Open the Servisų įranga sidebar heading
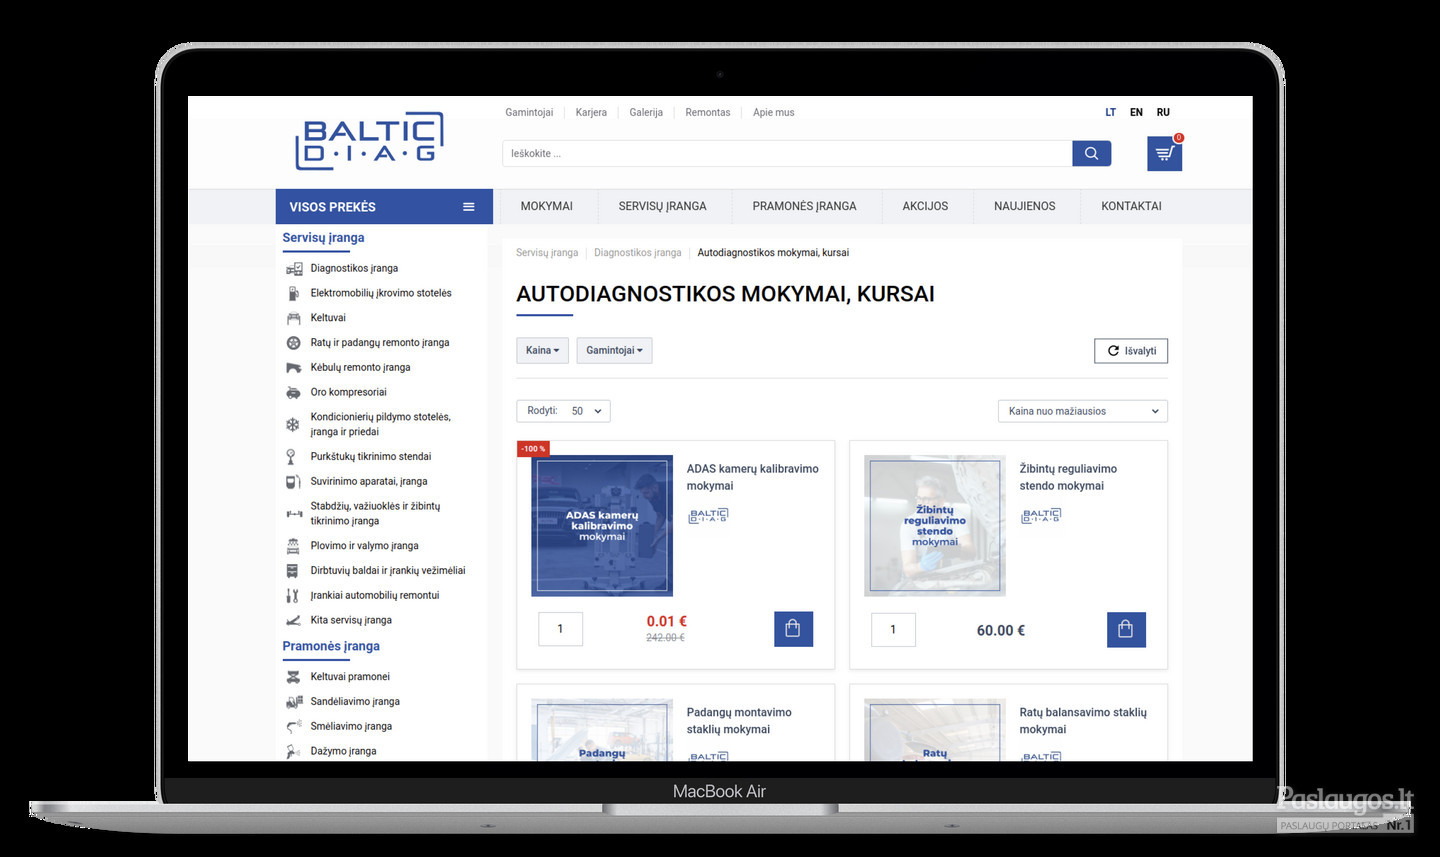This screenshot has height=857, width=1440. pyautogui.click(x=323, y=238)
